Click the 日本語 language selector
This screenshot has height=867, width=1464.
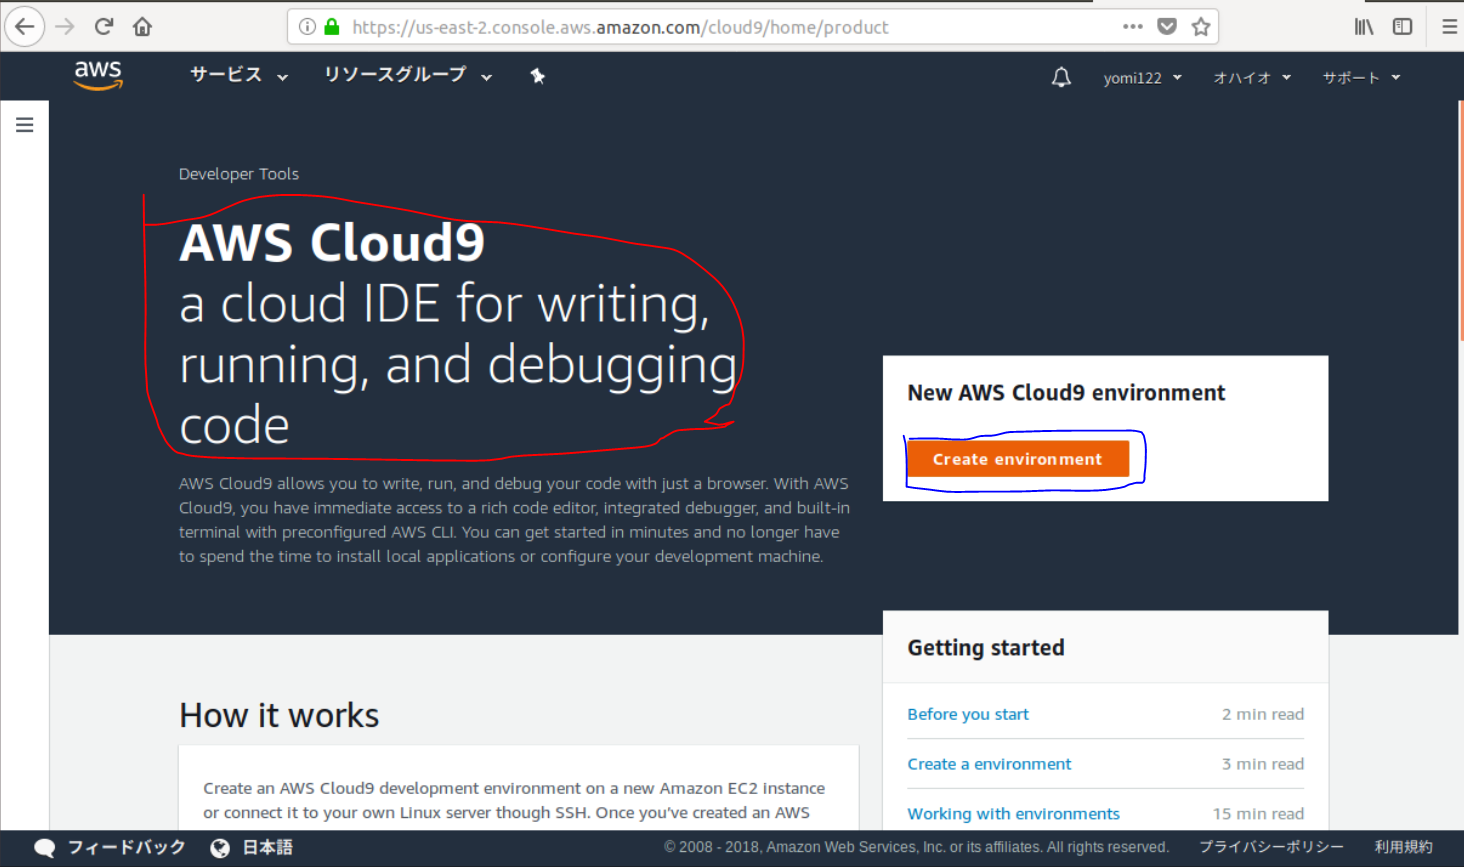(267, 847)
